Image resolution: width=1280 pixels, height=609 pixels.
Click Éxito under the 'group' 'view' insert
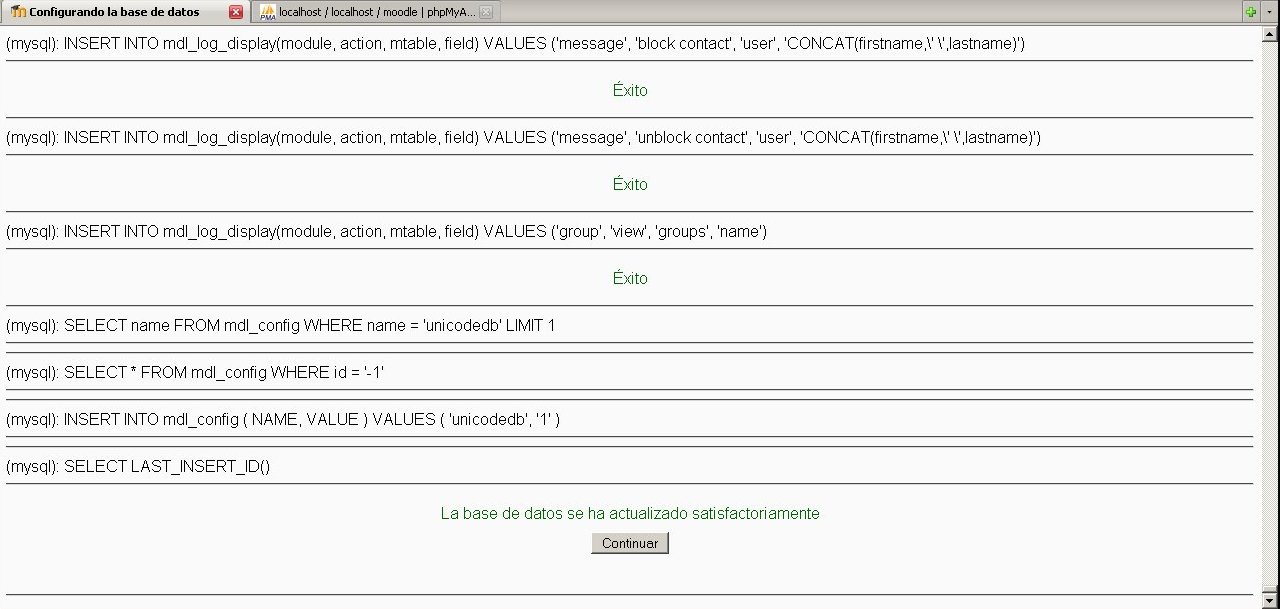point(629,278)
